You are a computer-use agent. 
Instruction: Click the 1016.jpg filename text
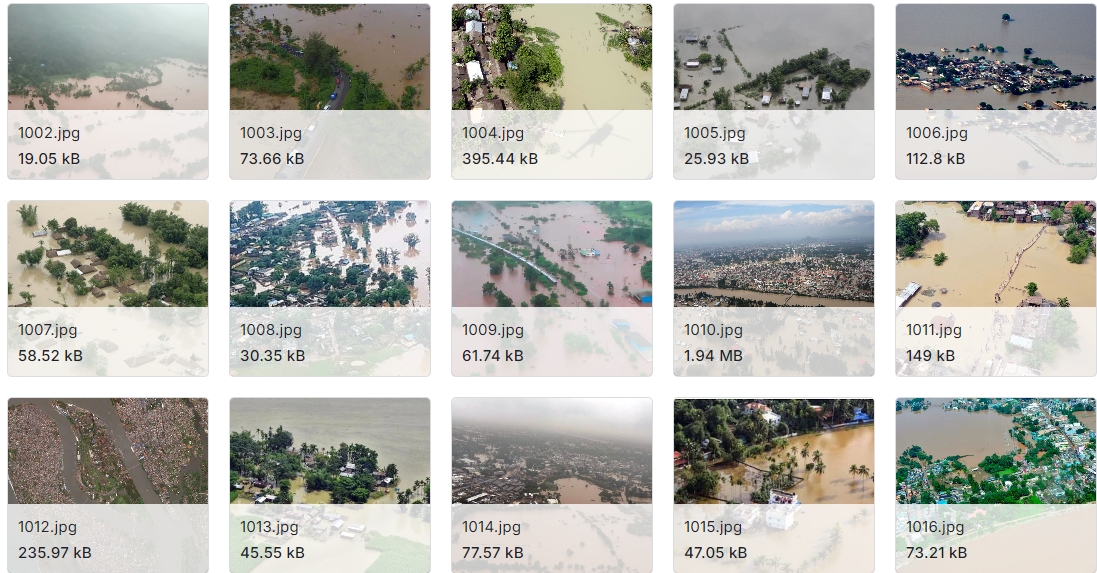coord(937,527)
